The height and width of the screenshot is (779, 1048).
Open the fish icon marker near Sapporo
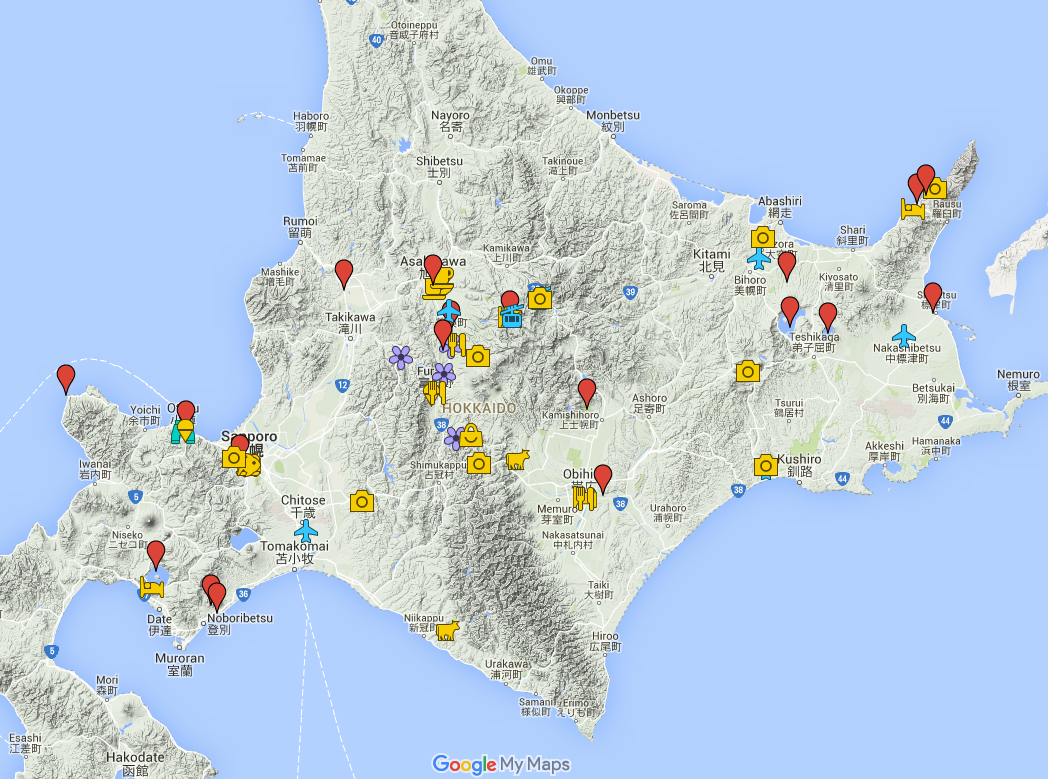coord(249,466)
